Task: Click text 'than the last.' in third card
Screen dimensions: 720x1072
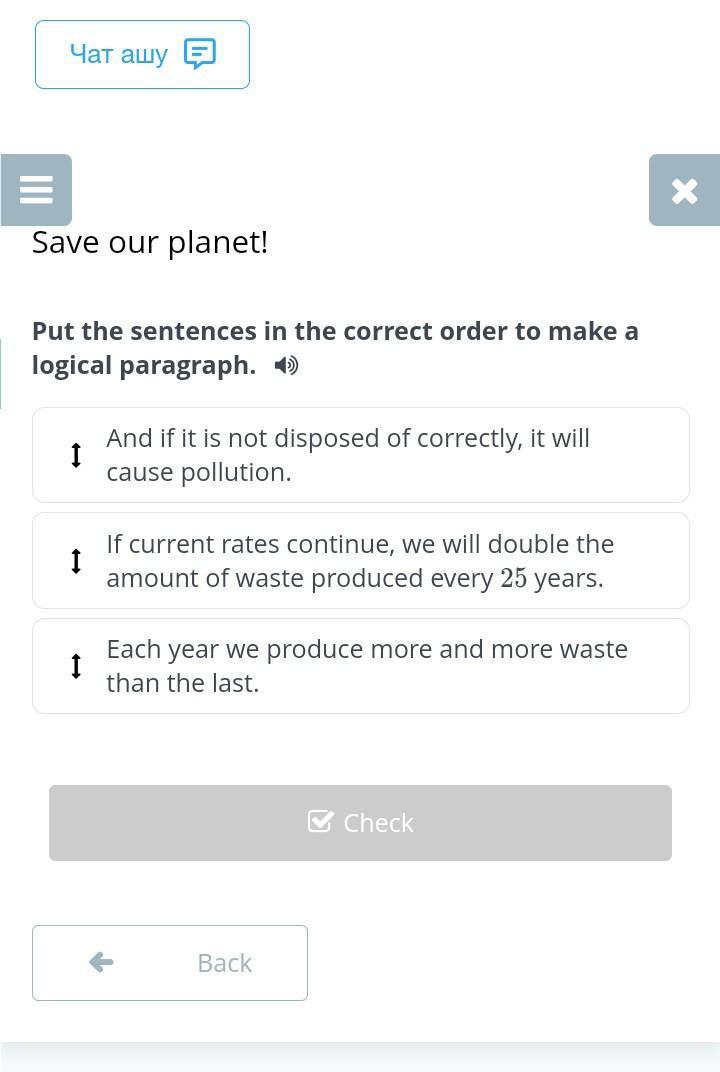Action: point(183,684)
